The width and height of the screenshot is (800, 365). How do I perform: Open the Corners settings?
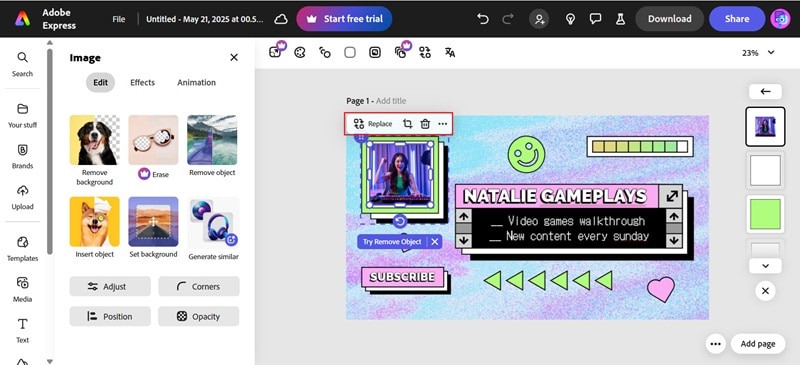(x=198, y=286)
